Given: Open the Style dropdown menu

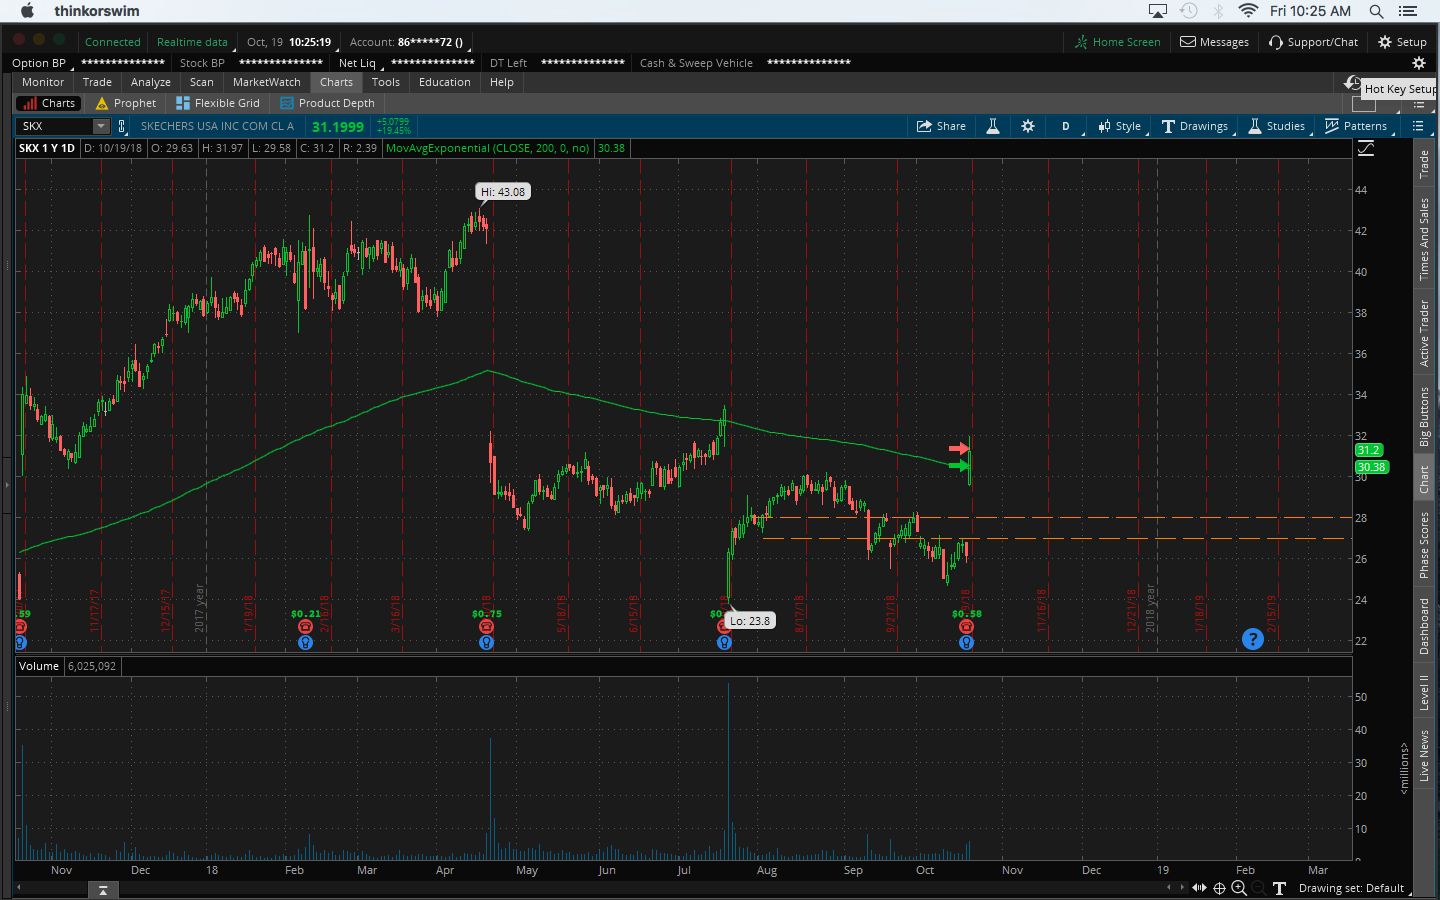Looking at the screenshot, I should point(1119,126).
